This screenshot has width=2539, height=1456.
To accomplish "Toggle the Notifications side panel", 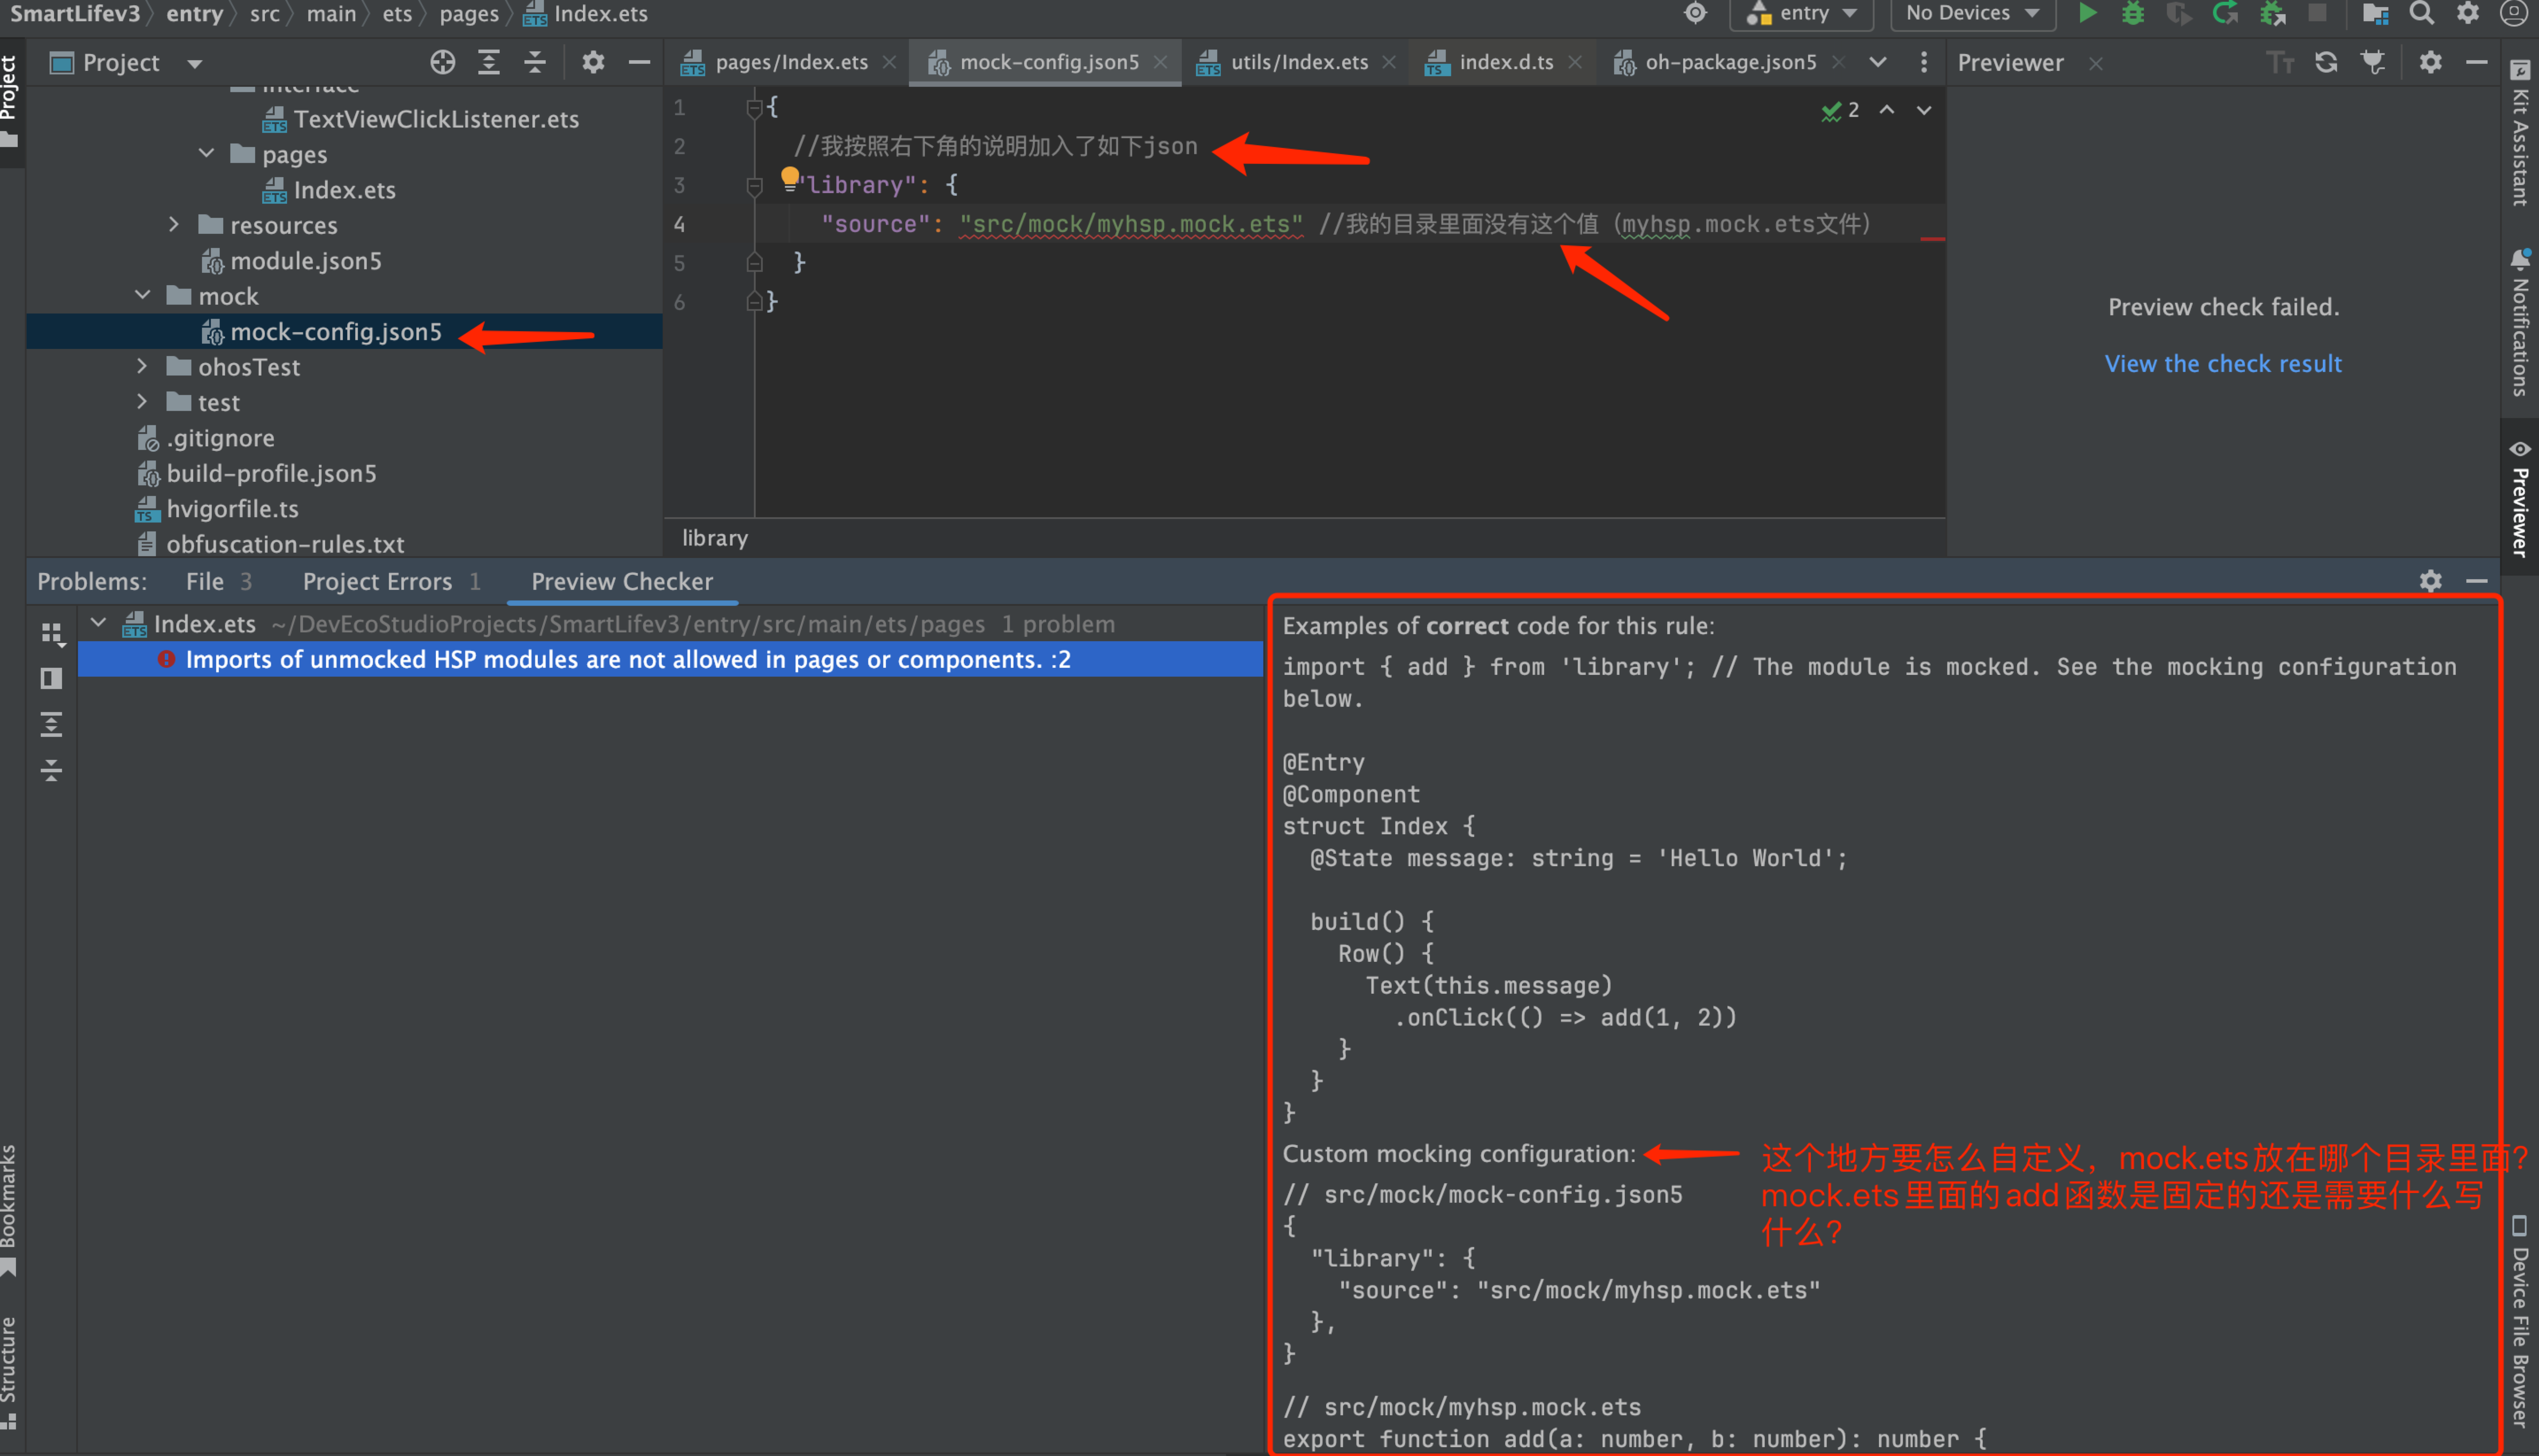I will (2519, 323).
